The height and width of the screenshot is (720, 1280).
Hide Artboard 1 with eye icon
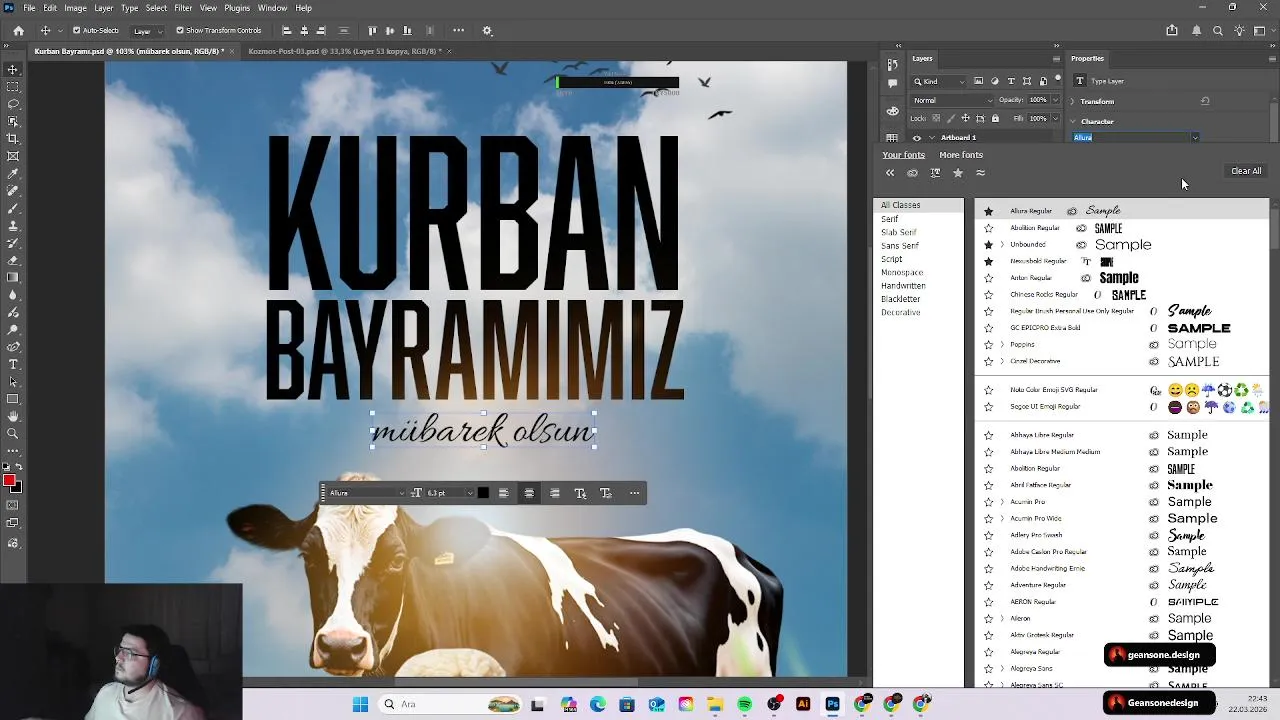click(x=917, y=138)
